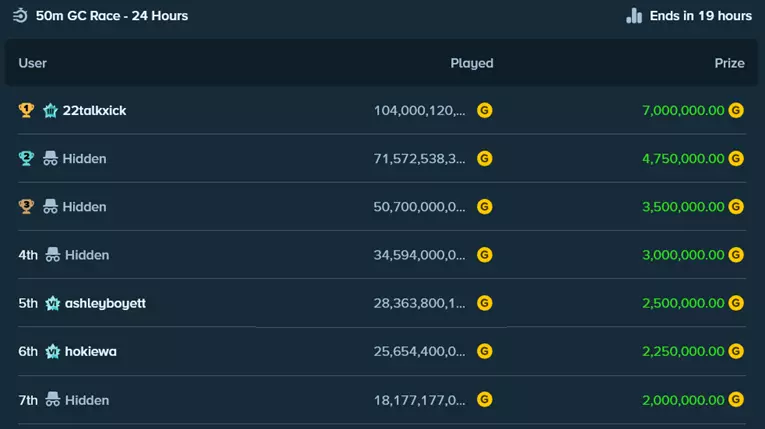
Task: Click the 7th rank label
Action: [28, 400]
